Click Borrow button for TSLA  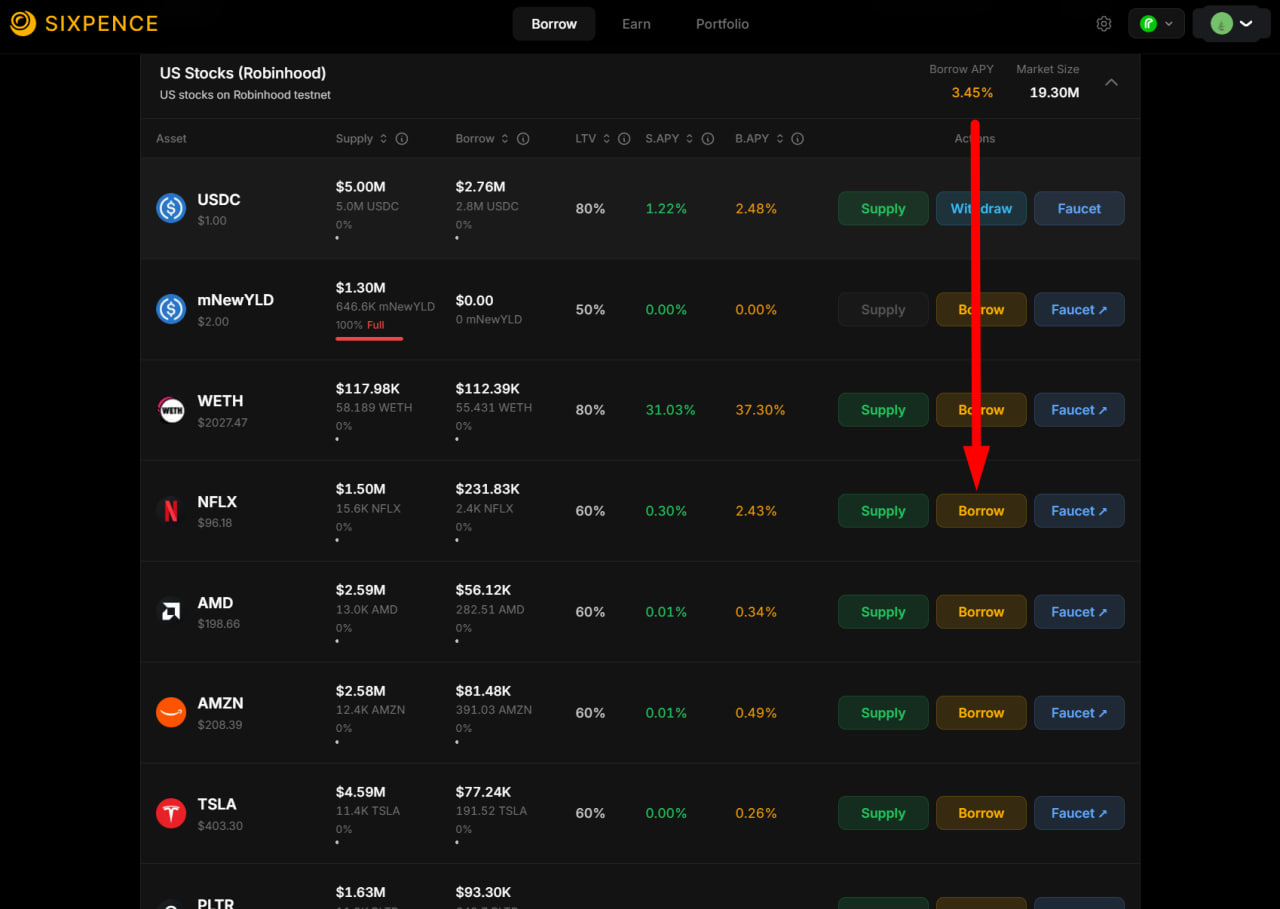point(981,813)
